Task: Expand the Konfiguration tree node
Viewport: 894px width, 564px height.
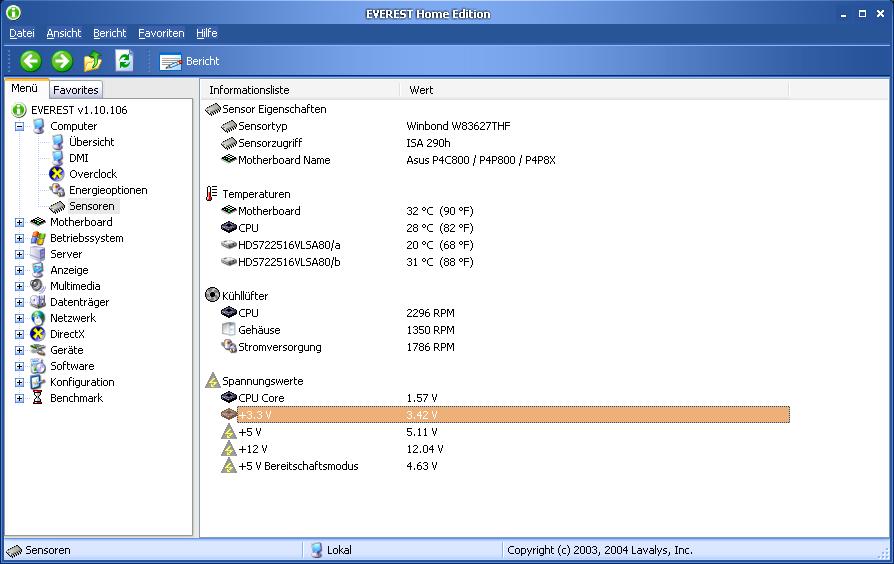Action: (19, 382)
